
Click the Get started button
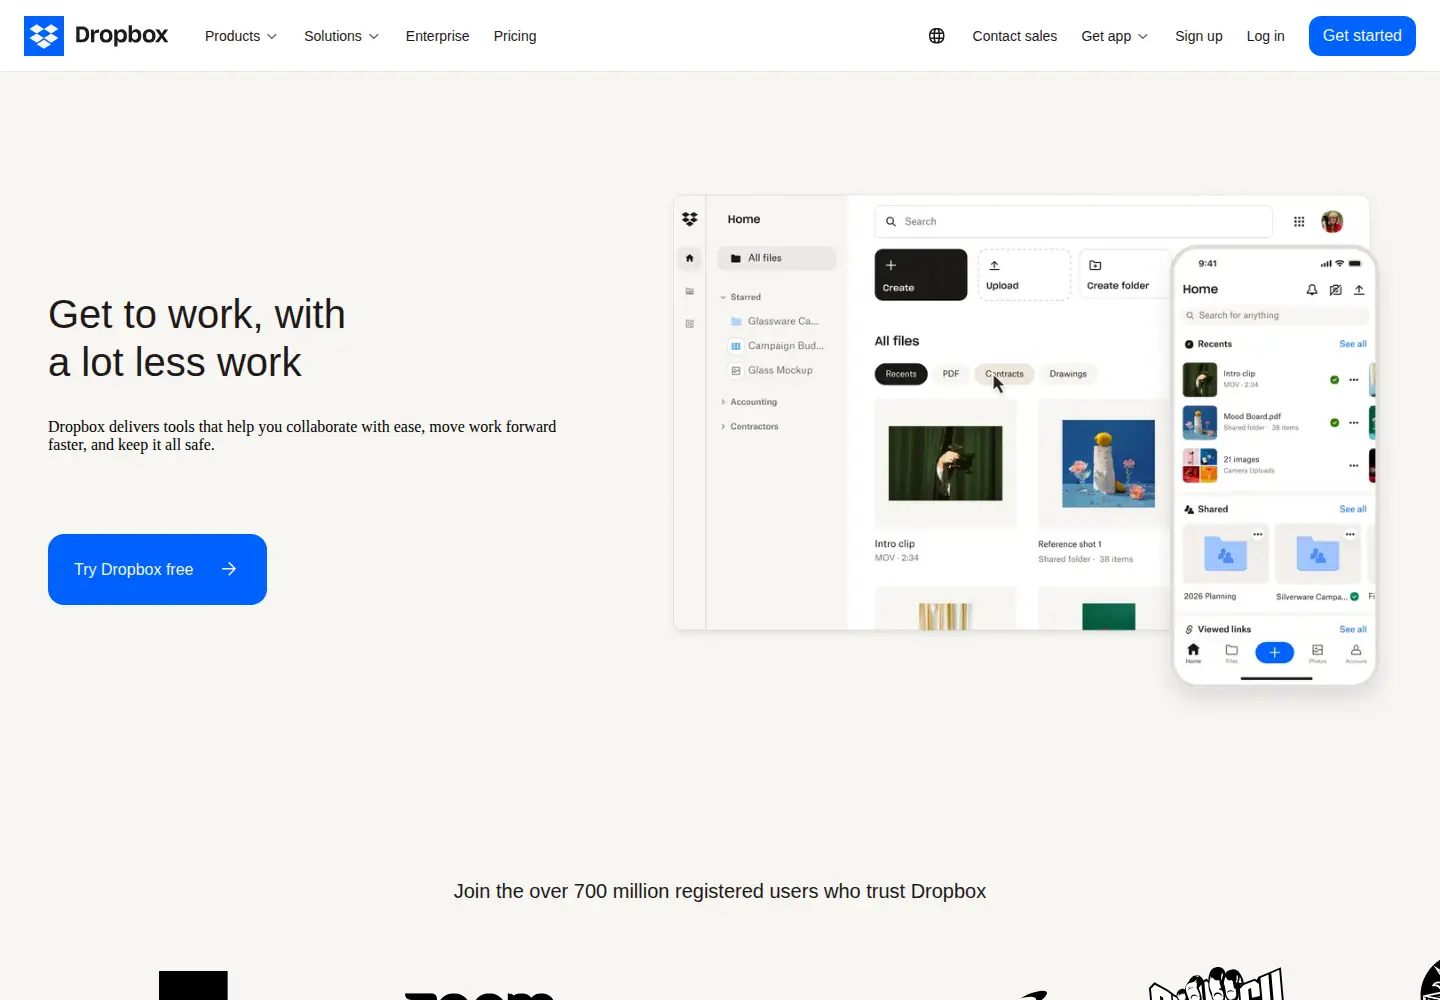pyautogui.click(x=1362, y=36)
